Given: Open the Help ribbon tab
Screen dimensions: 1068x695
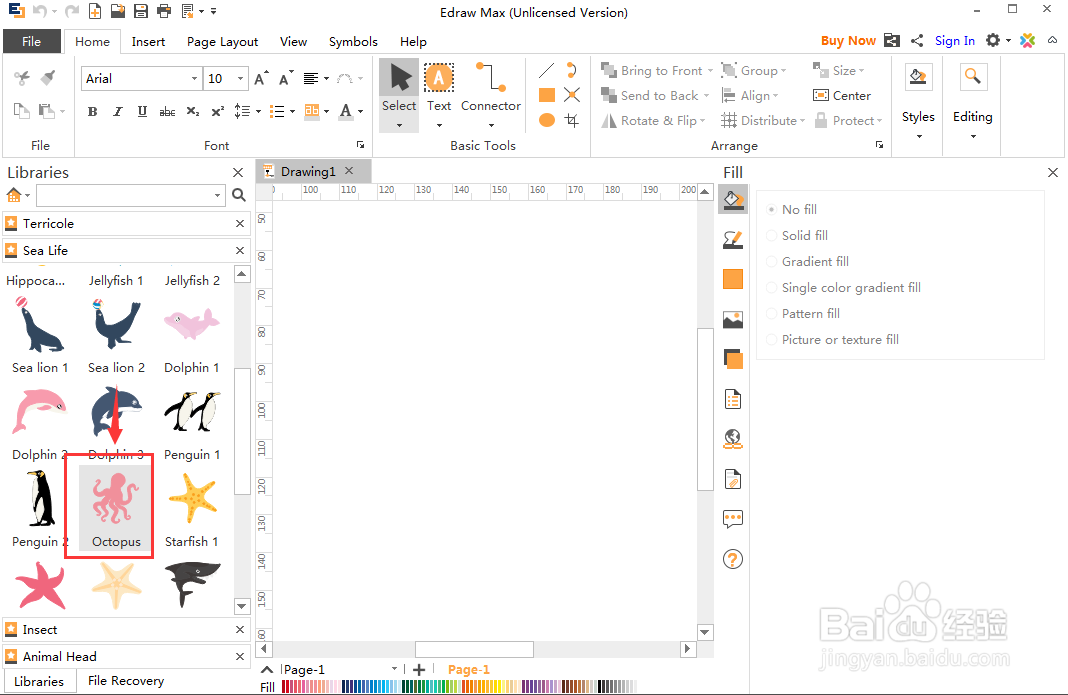Looking at the screenshot, I should [413, 42].
